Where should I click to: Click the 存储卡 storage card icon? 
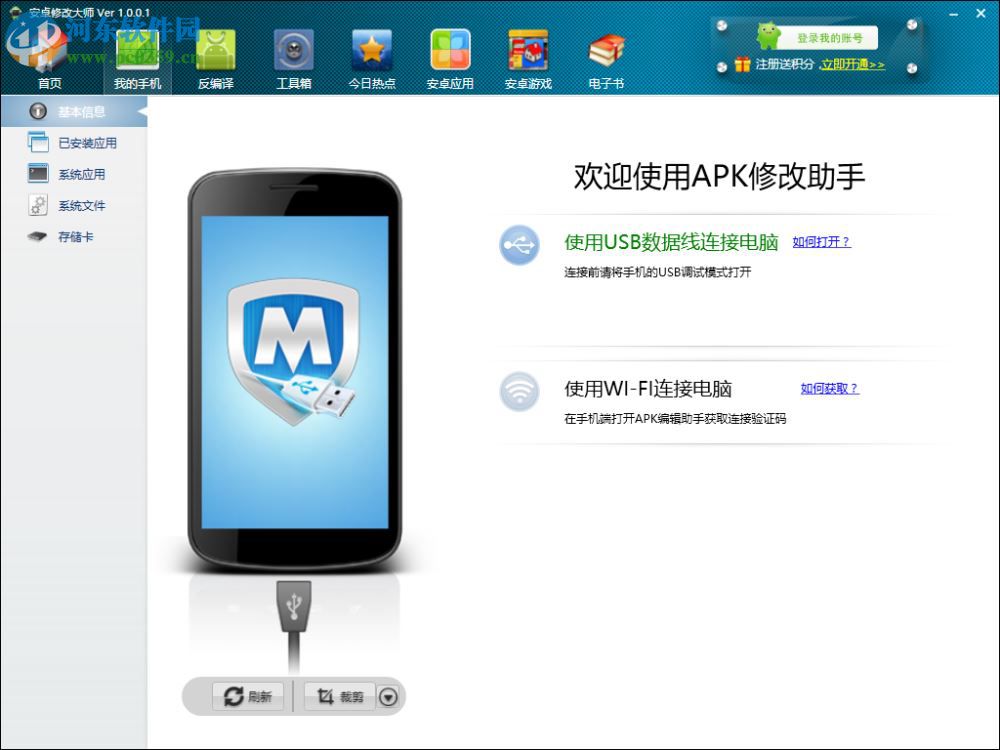pyautogui.click(x=38, y=237)
